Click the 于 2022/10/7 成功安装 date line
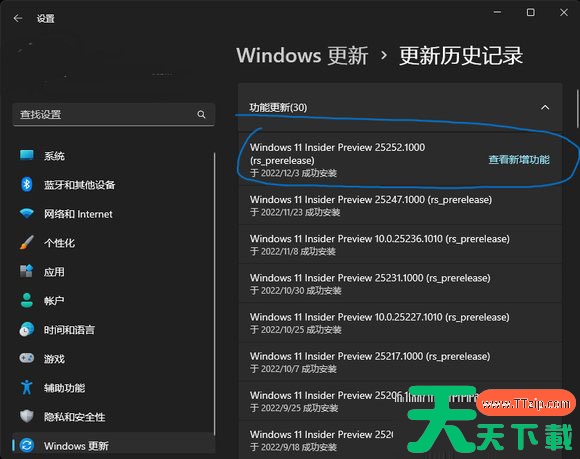580x459 pixels. click(293, 369)
